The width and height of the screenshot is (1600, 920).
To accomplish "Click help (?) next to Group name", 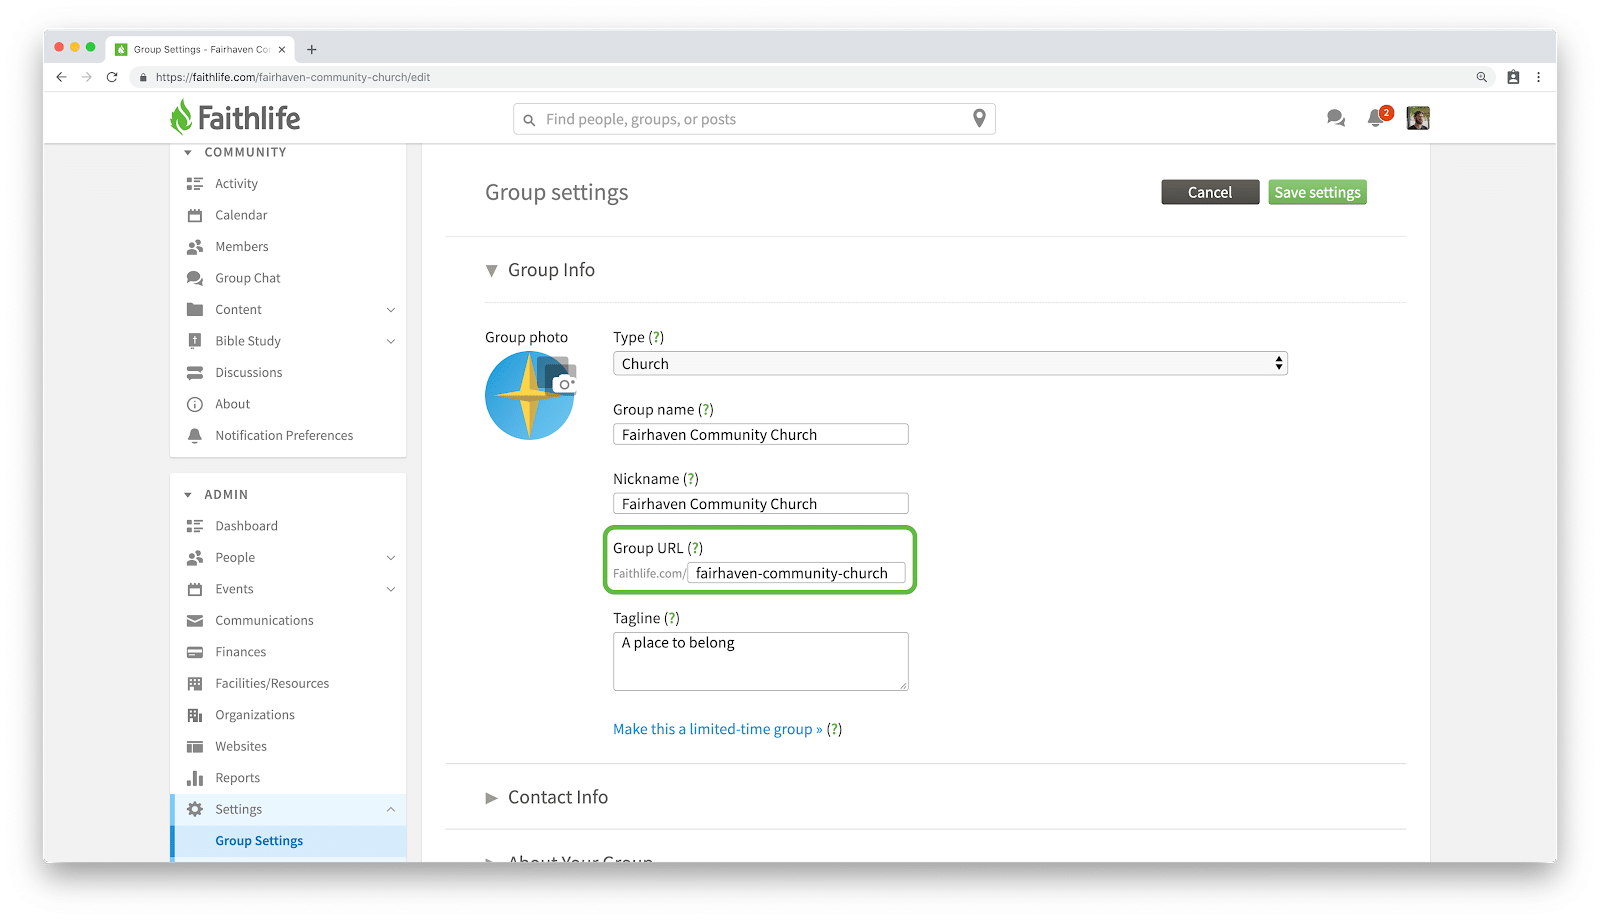I will coord(706,409).
